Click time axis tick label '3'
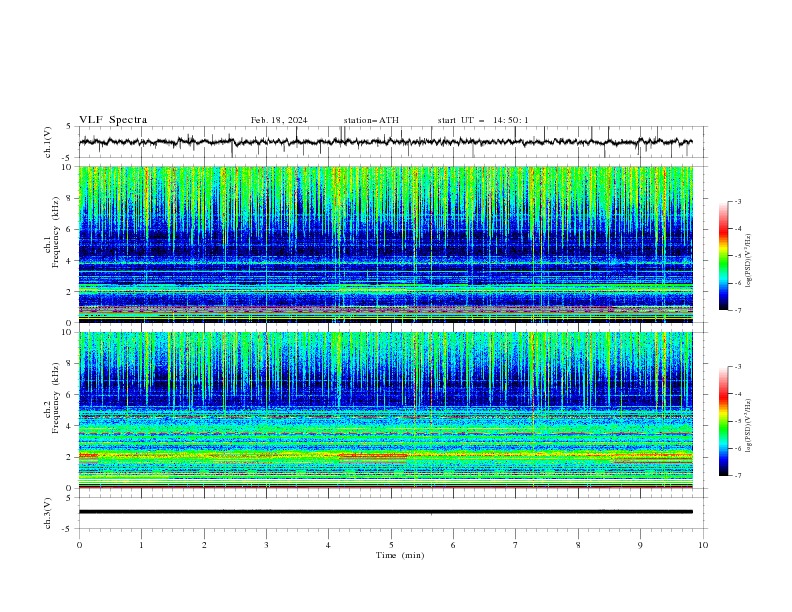The width and height of the screenshot is (792, 612). coord(266,545)
